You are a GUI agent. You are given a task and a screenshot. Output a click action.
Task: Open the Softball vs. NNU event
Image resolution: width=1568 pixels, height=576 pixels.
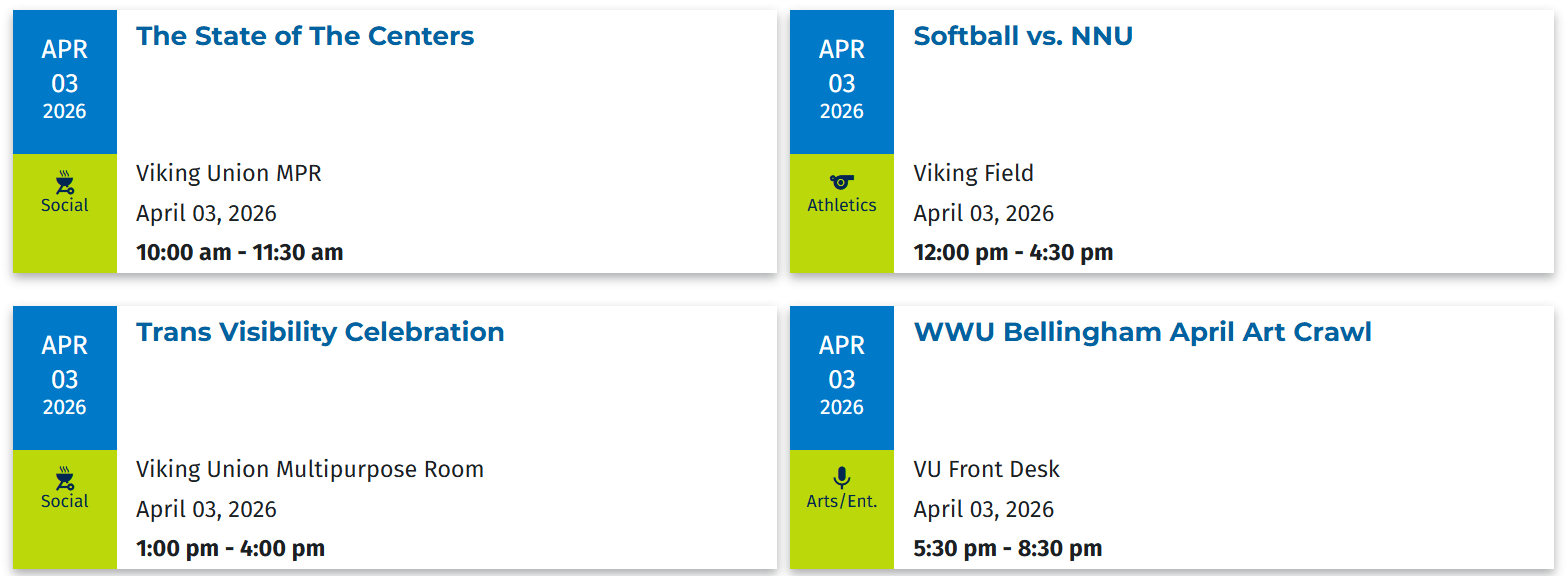coord(1023,37)
